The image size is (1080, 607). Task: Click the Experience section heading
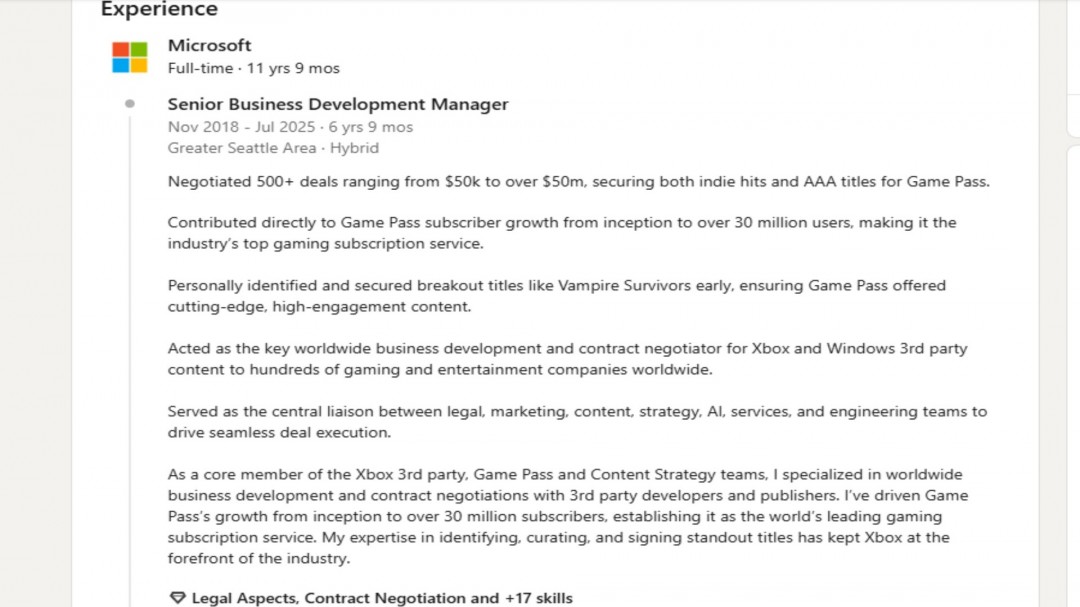point(158,10)
